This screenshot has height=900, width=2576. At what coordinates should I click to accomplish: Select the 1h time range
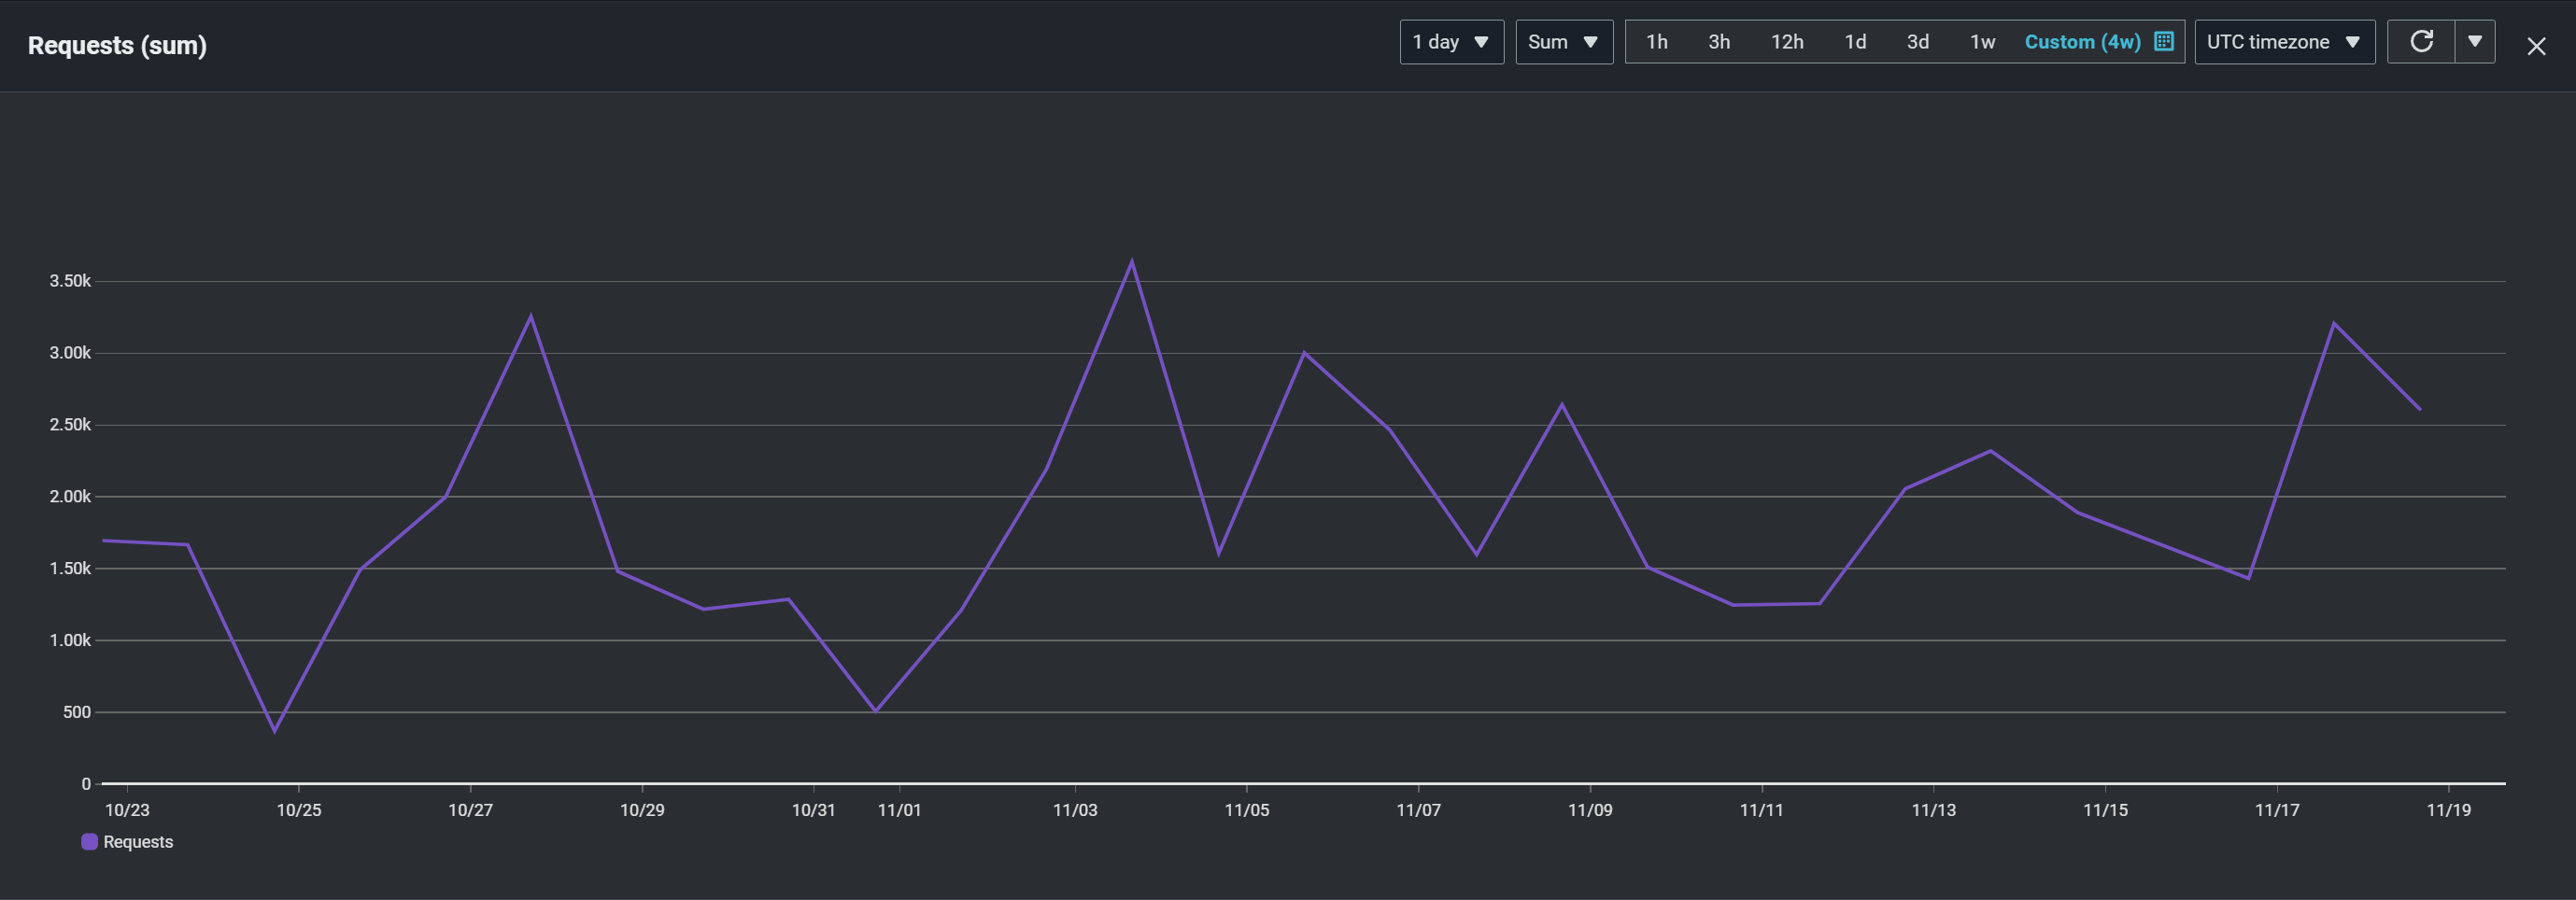[x=1657, y=42]
